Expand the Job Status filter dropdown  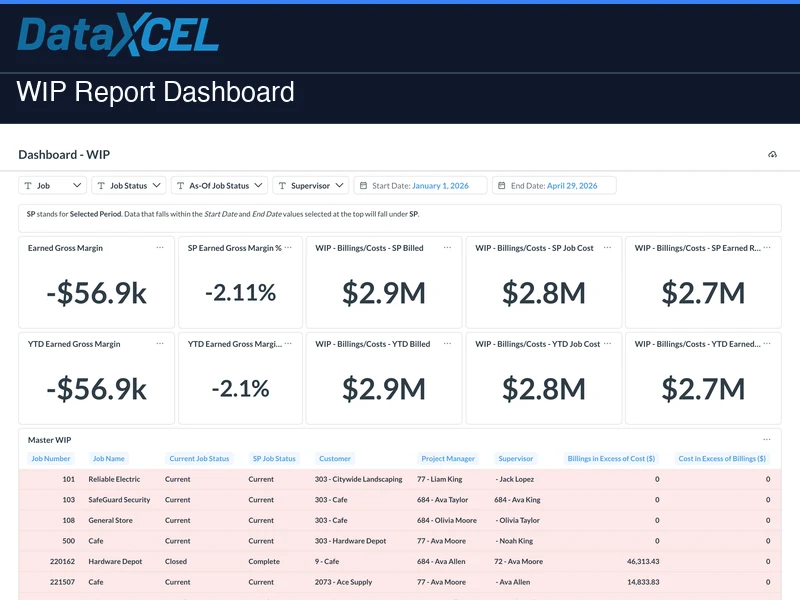click(x=129, y=186)
